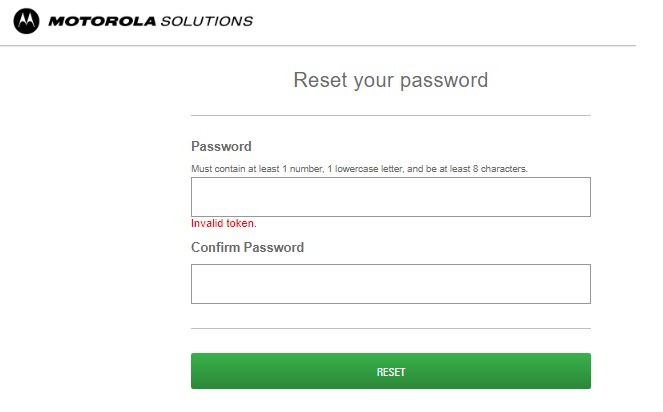Viewport: 663px width, 412px height.
Task: Click the divider line above the RESET button
Action: pyautogui.click(x=391, y=328)
